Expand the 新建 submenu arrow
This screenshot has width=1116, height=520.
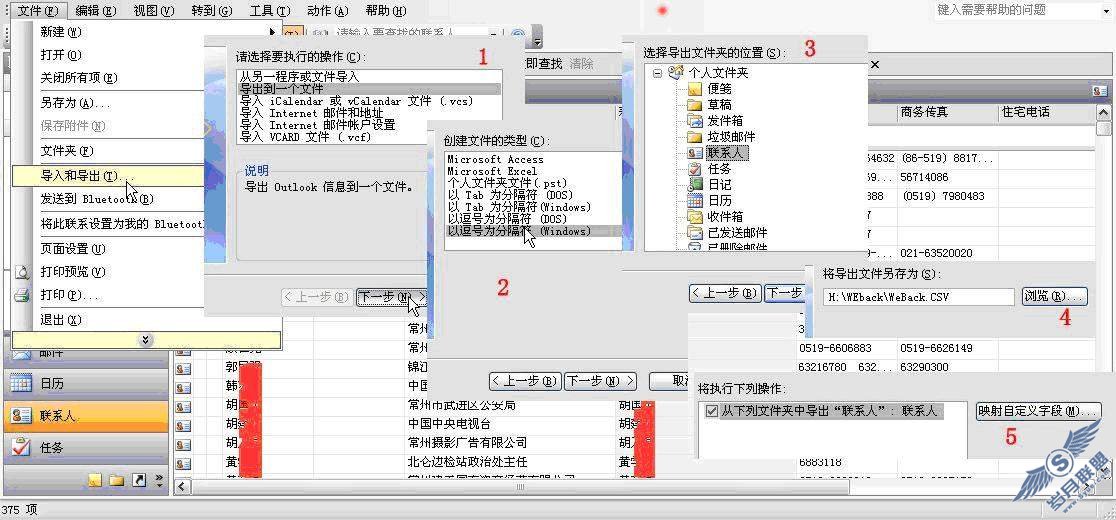pos(272,31)
